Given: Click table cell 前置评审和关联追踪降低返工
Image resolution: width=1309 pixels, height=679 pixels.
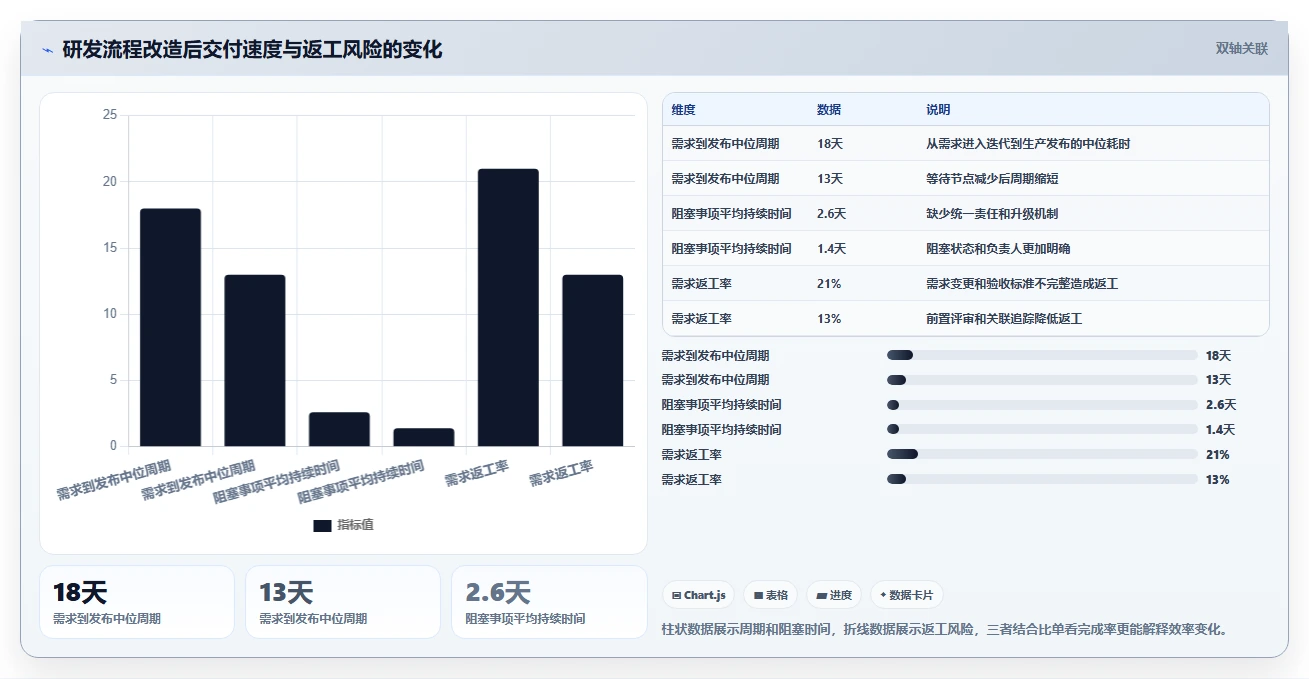Looking at the screenshot, I should point(1004,319).
